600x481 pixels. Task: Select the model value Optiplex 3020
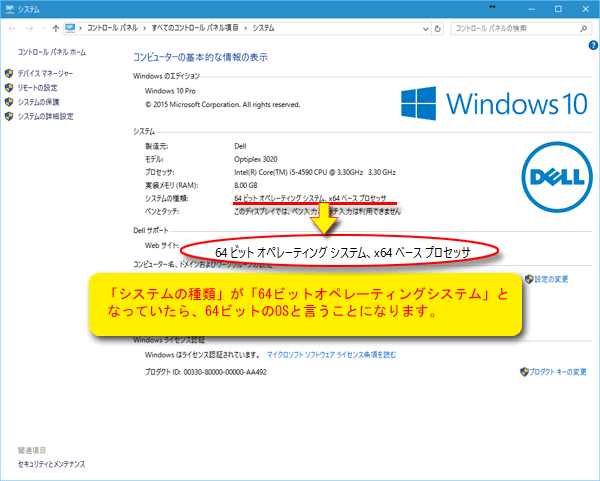click(x=256, y=159)
